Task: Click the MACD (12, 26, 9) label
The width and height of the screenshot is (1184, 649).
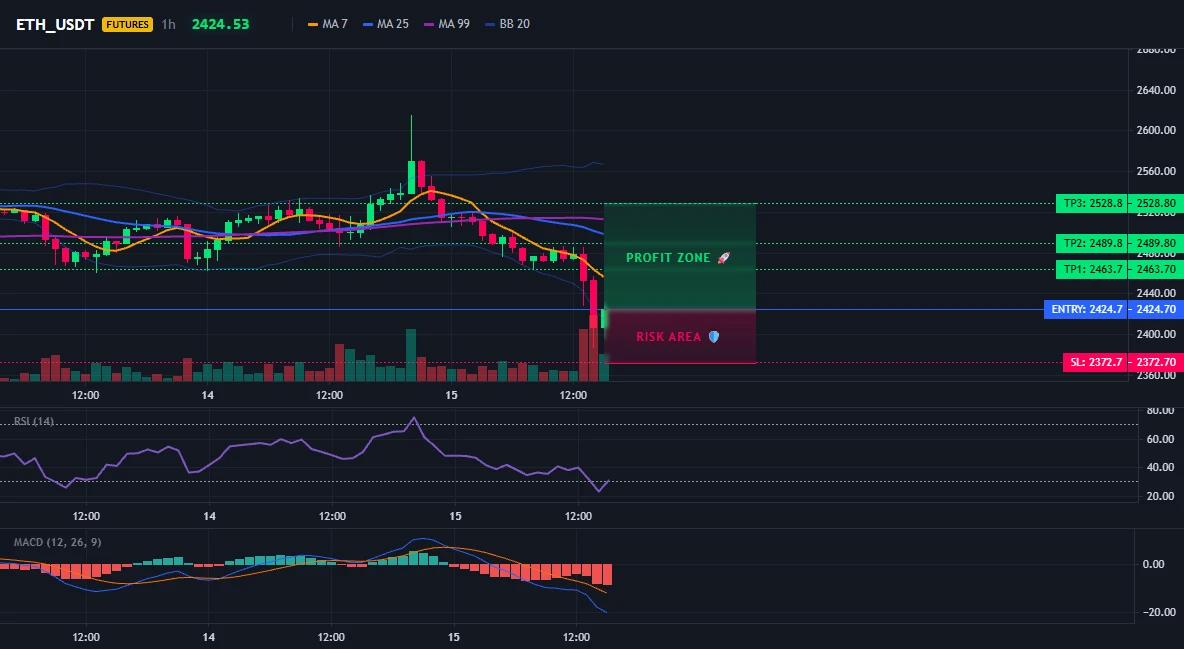Action: click(57, 542)
